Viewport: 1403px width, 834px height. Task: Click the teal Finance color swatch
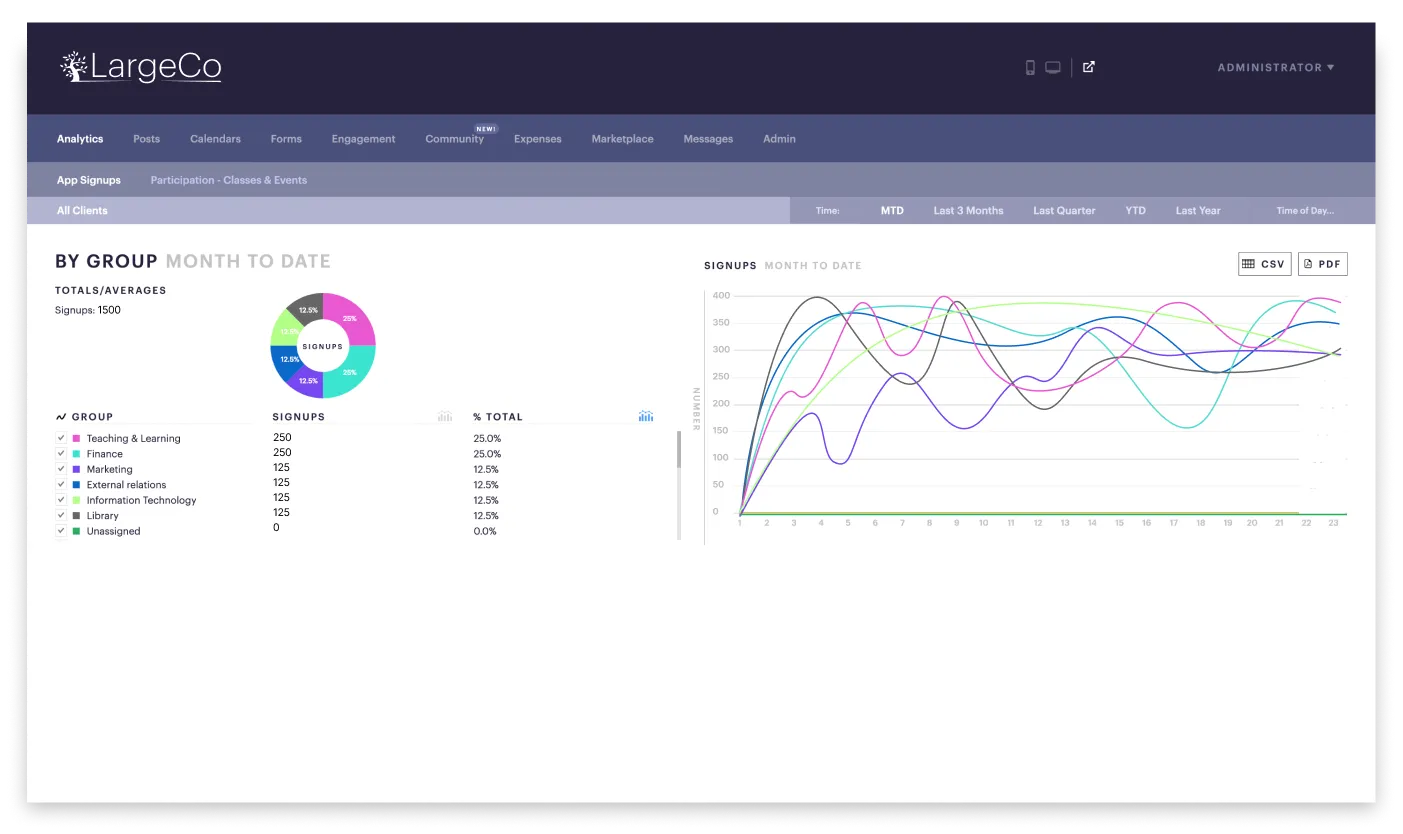[x=76, y=454]
